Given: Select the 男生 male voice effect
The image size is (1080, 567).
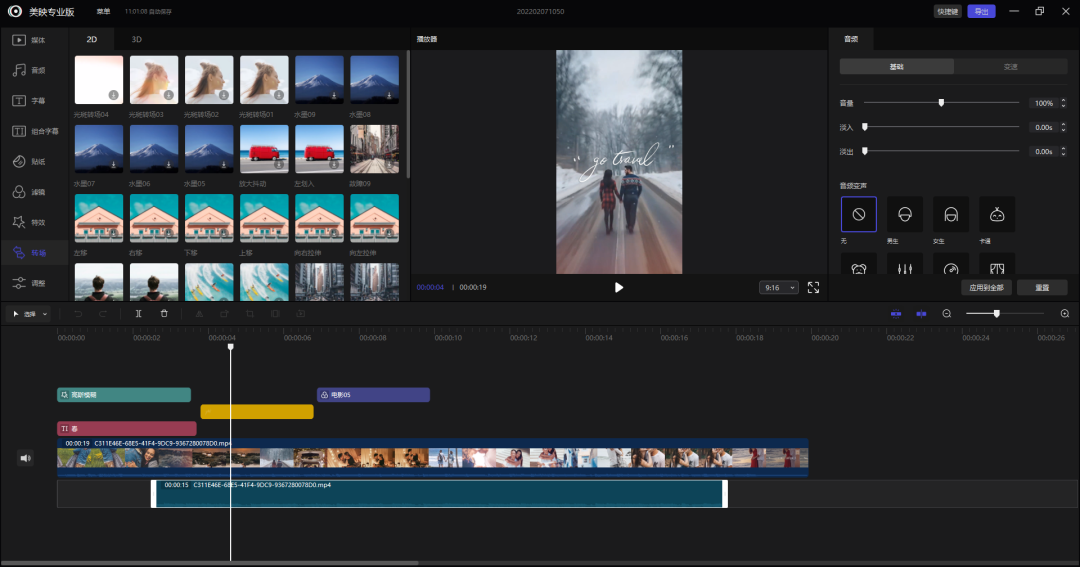Looking at the screenshot, I should coord(904,214).
